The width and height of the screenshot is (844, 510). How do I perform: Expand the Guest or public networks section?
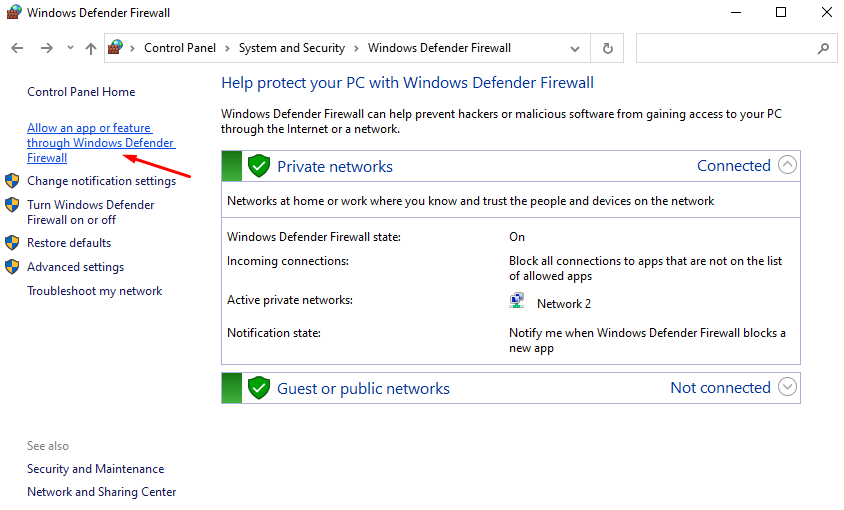point(787,387)
